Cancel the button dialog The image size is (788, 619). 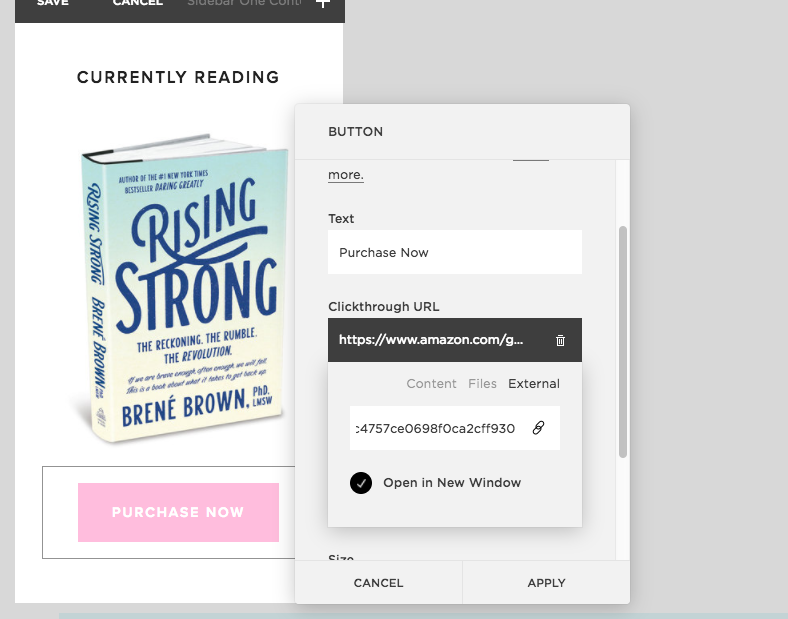(378, 583)
